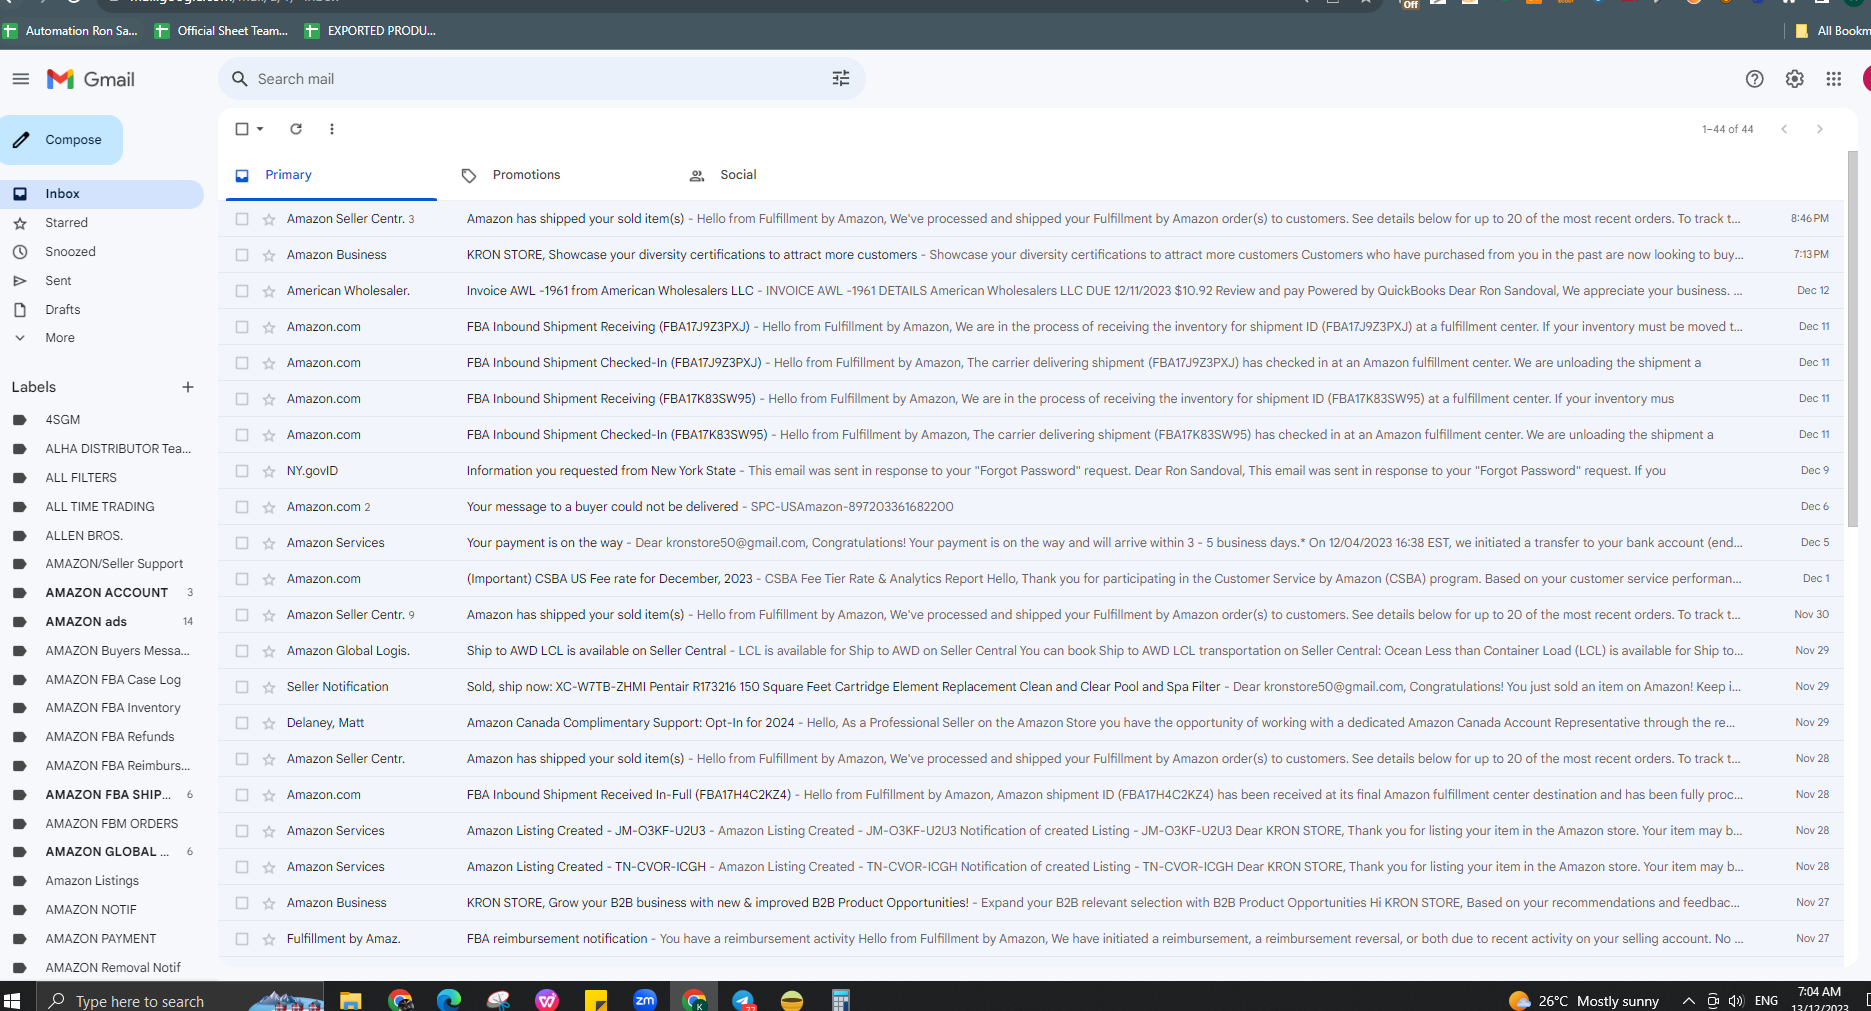
Task: Check the Seller Notification email checkbox
Action: [x=242, y=687]
